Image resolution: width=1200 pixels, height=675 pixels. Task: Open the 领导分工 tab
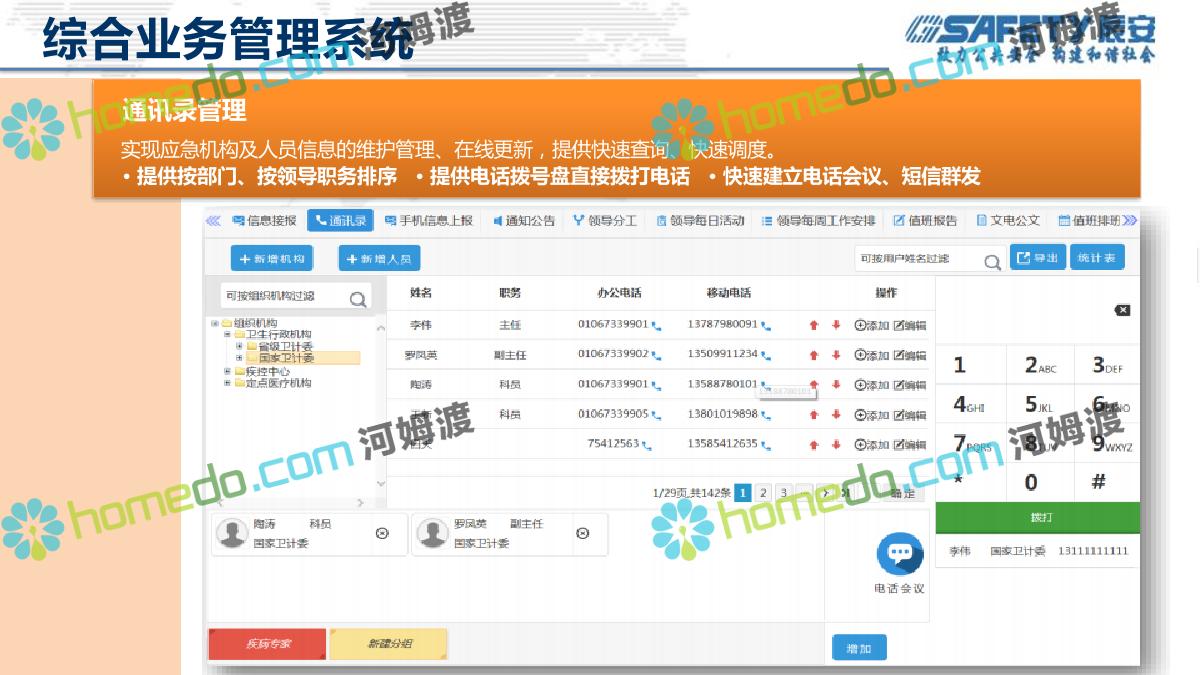pos(604,221)
